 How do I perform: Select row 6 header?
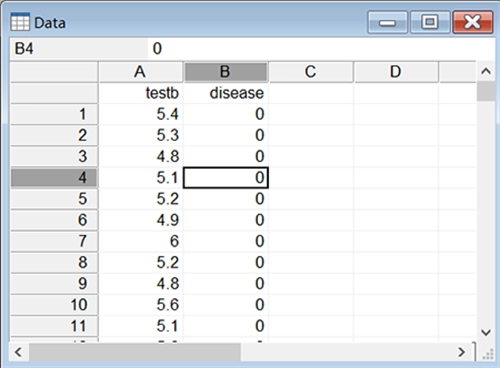54,220
